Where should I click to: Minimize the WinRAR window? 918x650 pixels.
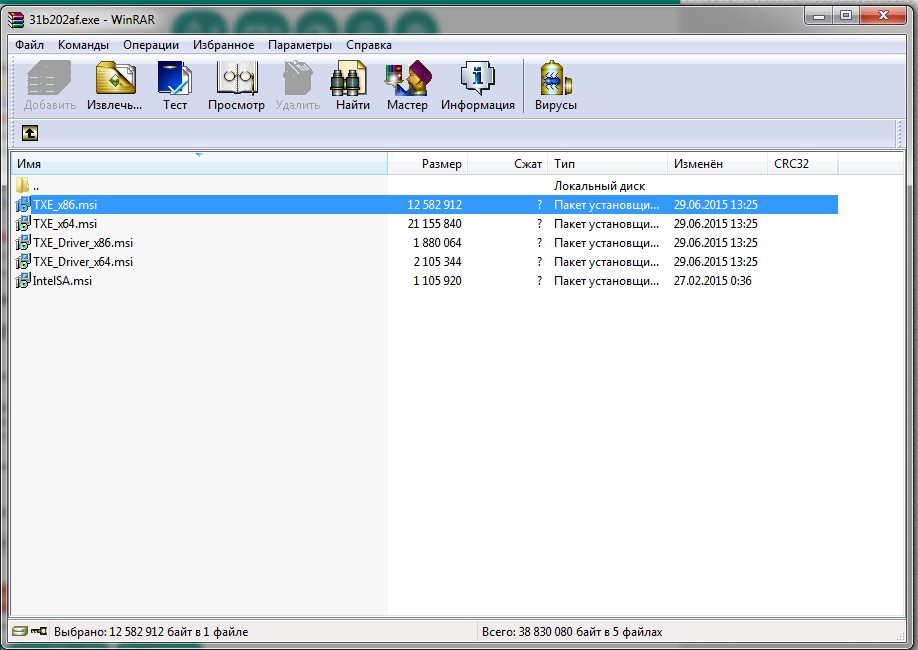(x=819, y=16)
